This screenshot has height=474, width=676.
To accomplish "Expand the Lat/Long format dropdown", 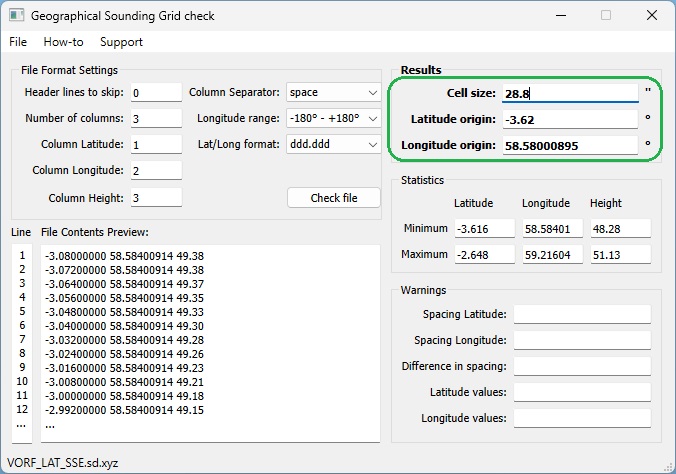I will tap(333, 145).
